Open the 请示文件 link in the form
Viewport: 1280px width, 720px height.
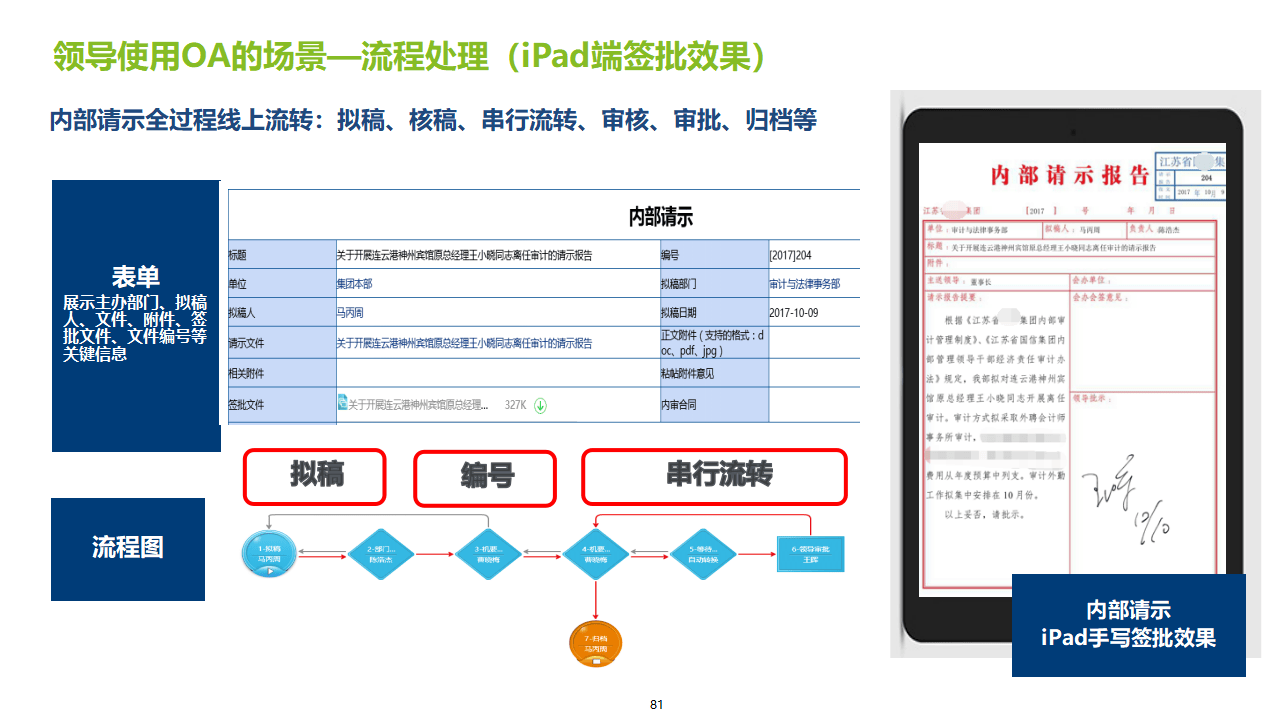pyautogui.click(x=464, y=343)
